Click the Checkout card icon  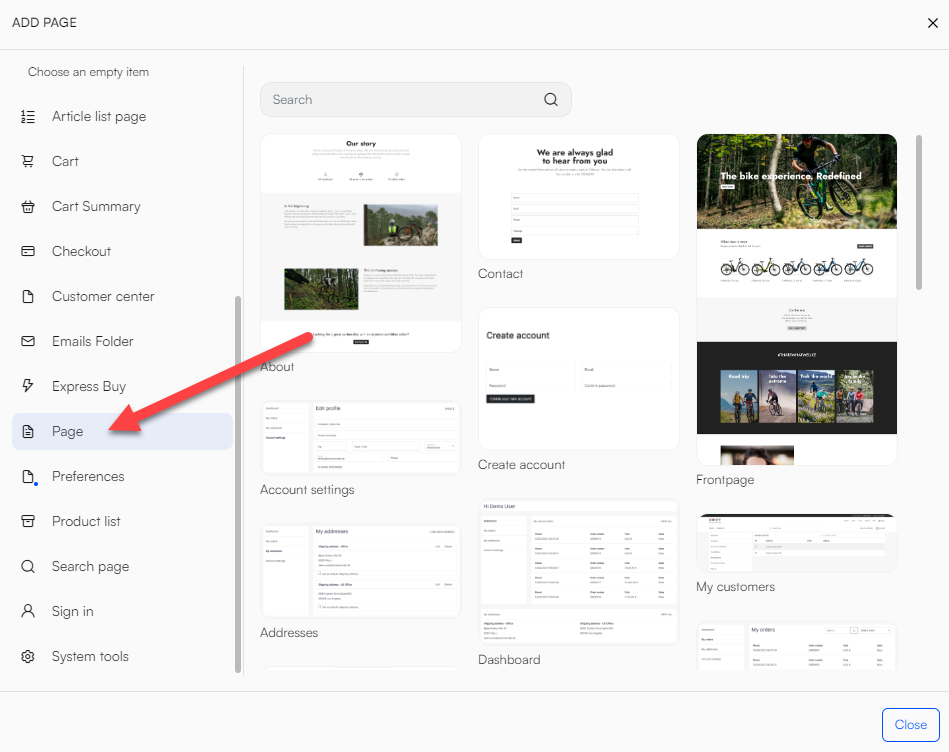pos(28,252)
